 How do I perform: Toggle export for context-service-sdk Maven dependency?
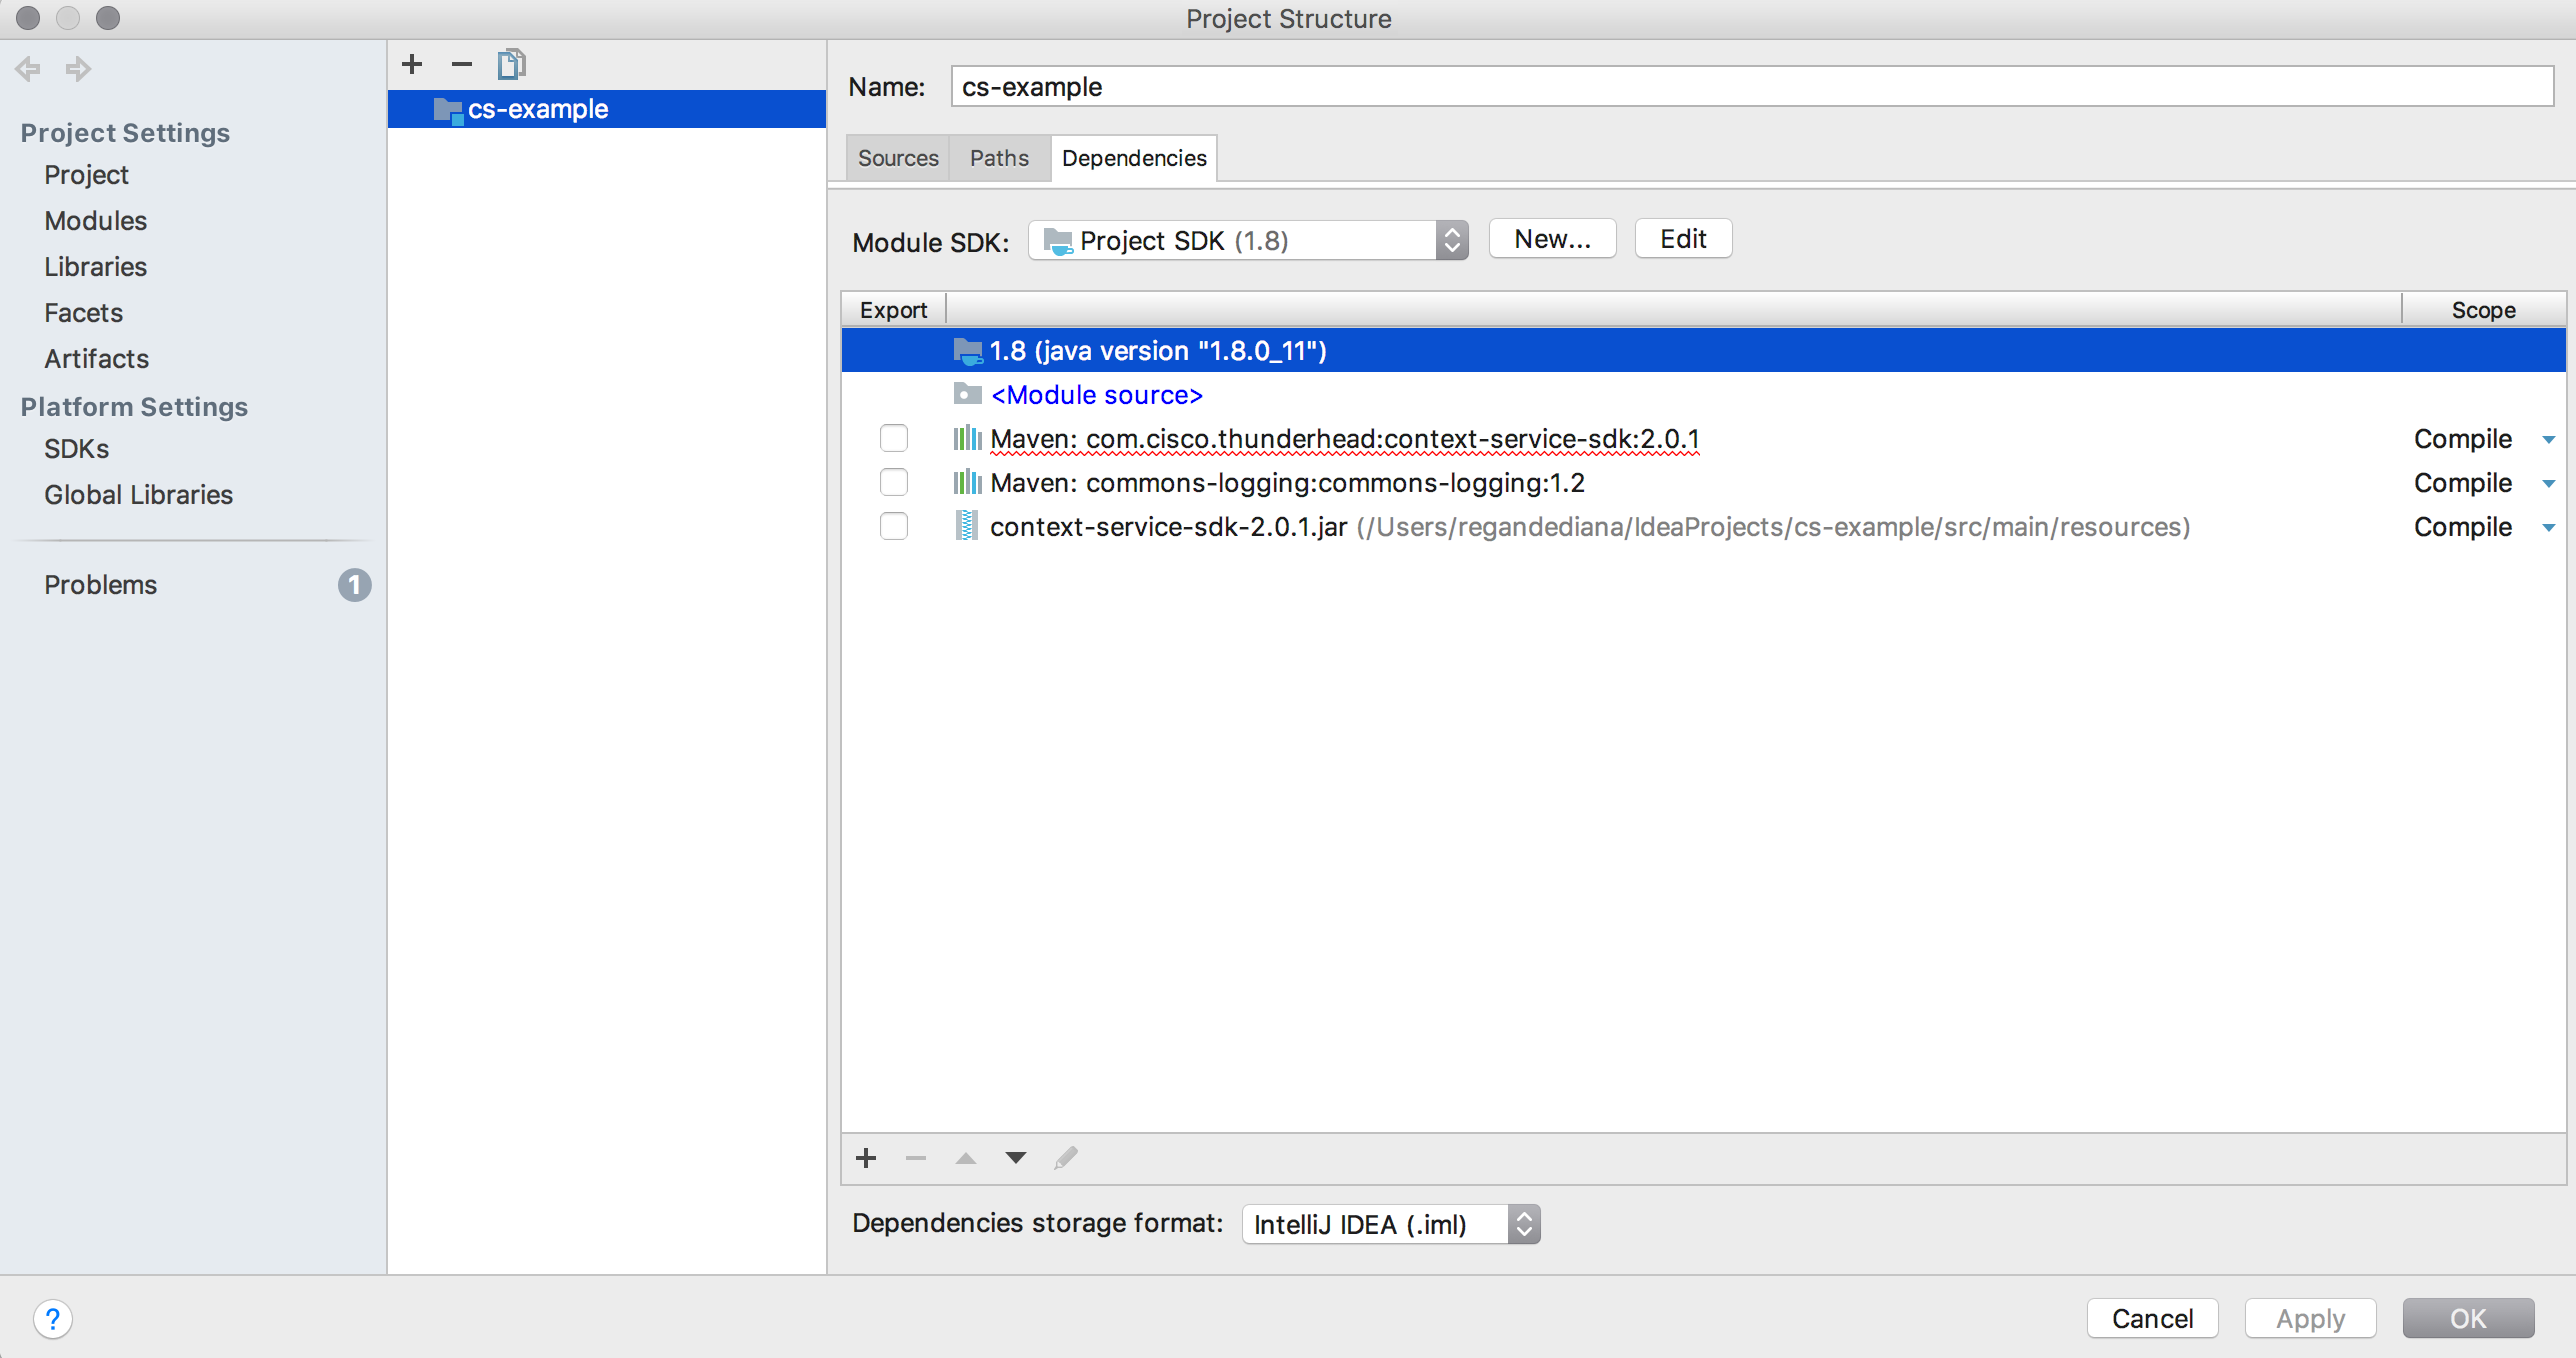[x=894, y=438]
